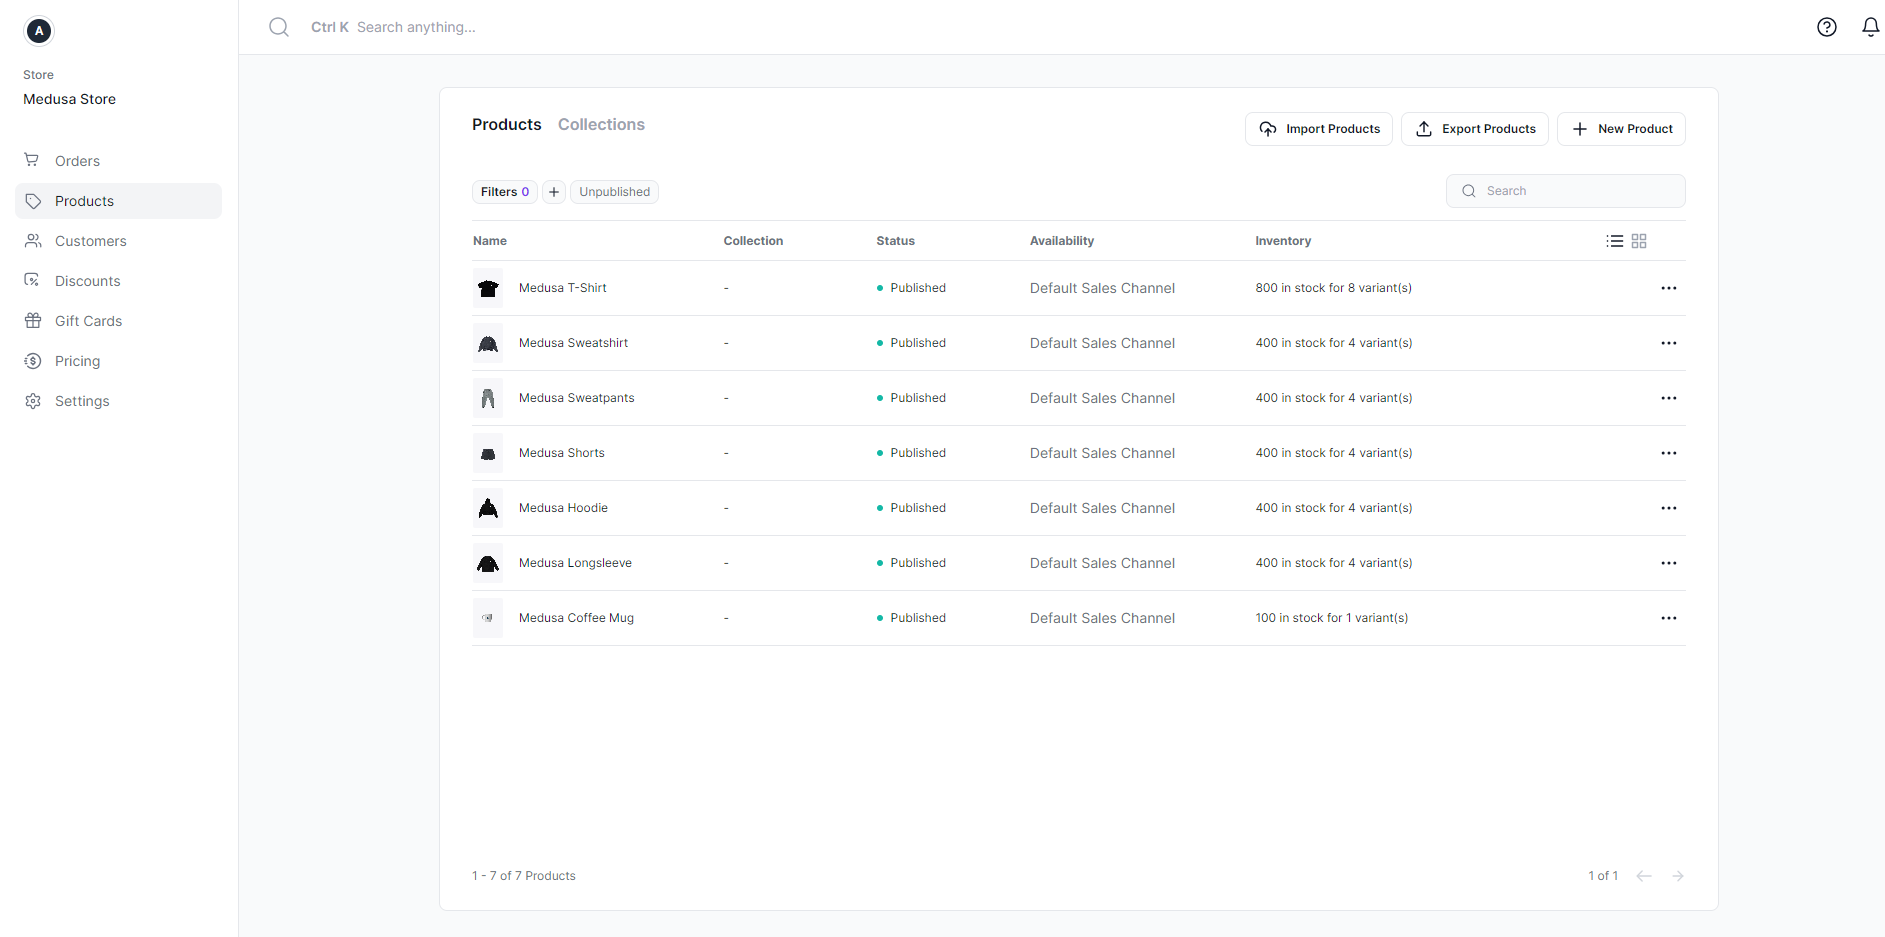Switch to the Collections tab
The width and height of the screenshot is (1885, 937).
pyautogui.click(x=601, y=124)
